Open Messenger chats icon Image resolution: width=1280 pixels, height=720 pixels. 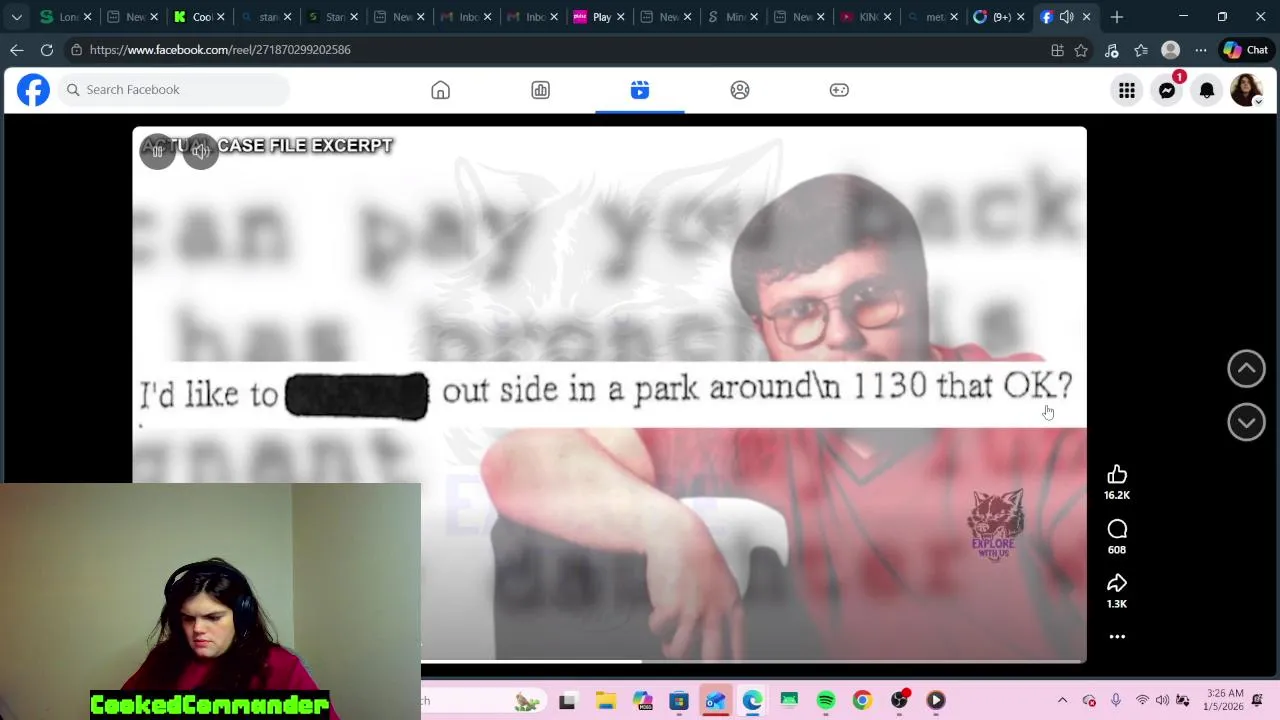[x=1167, y=91]
